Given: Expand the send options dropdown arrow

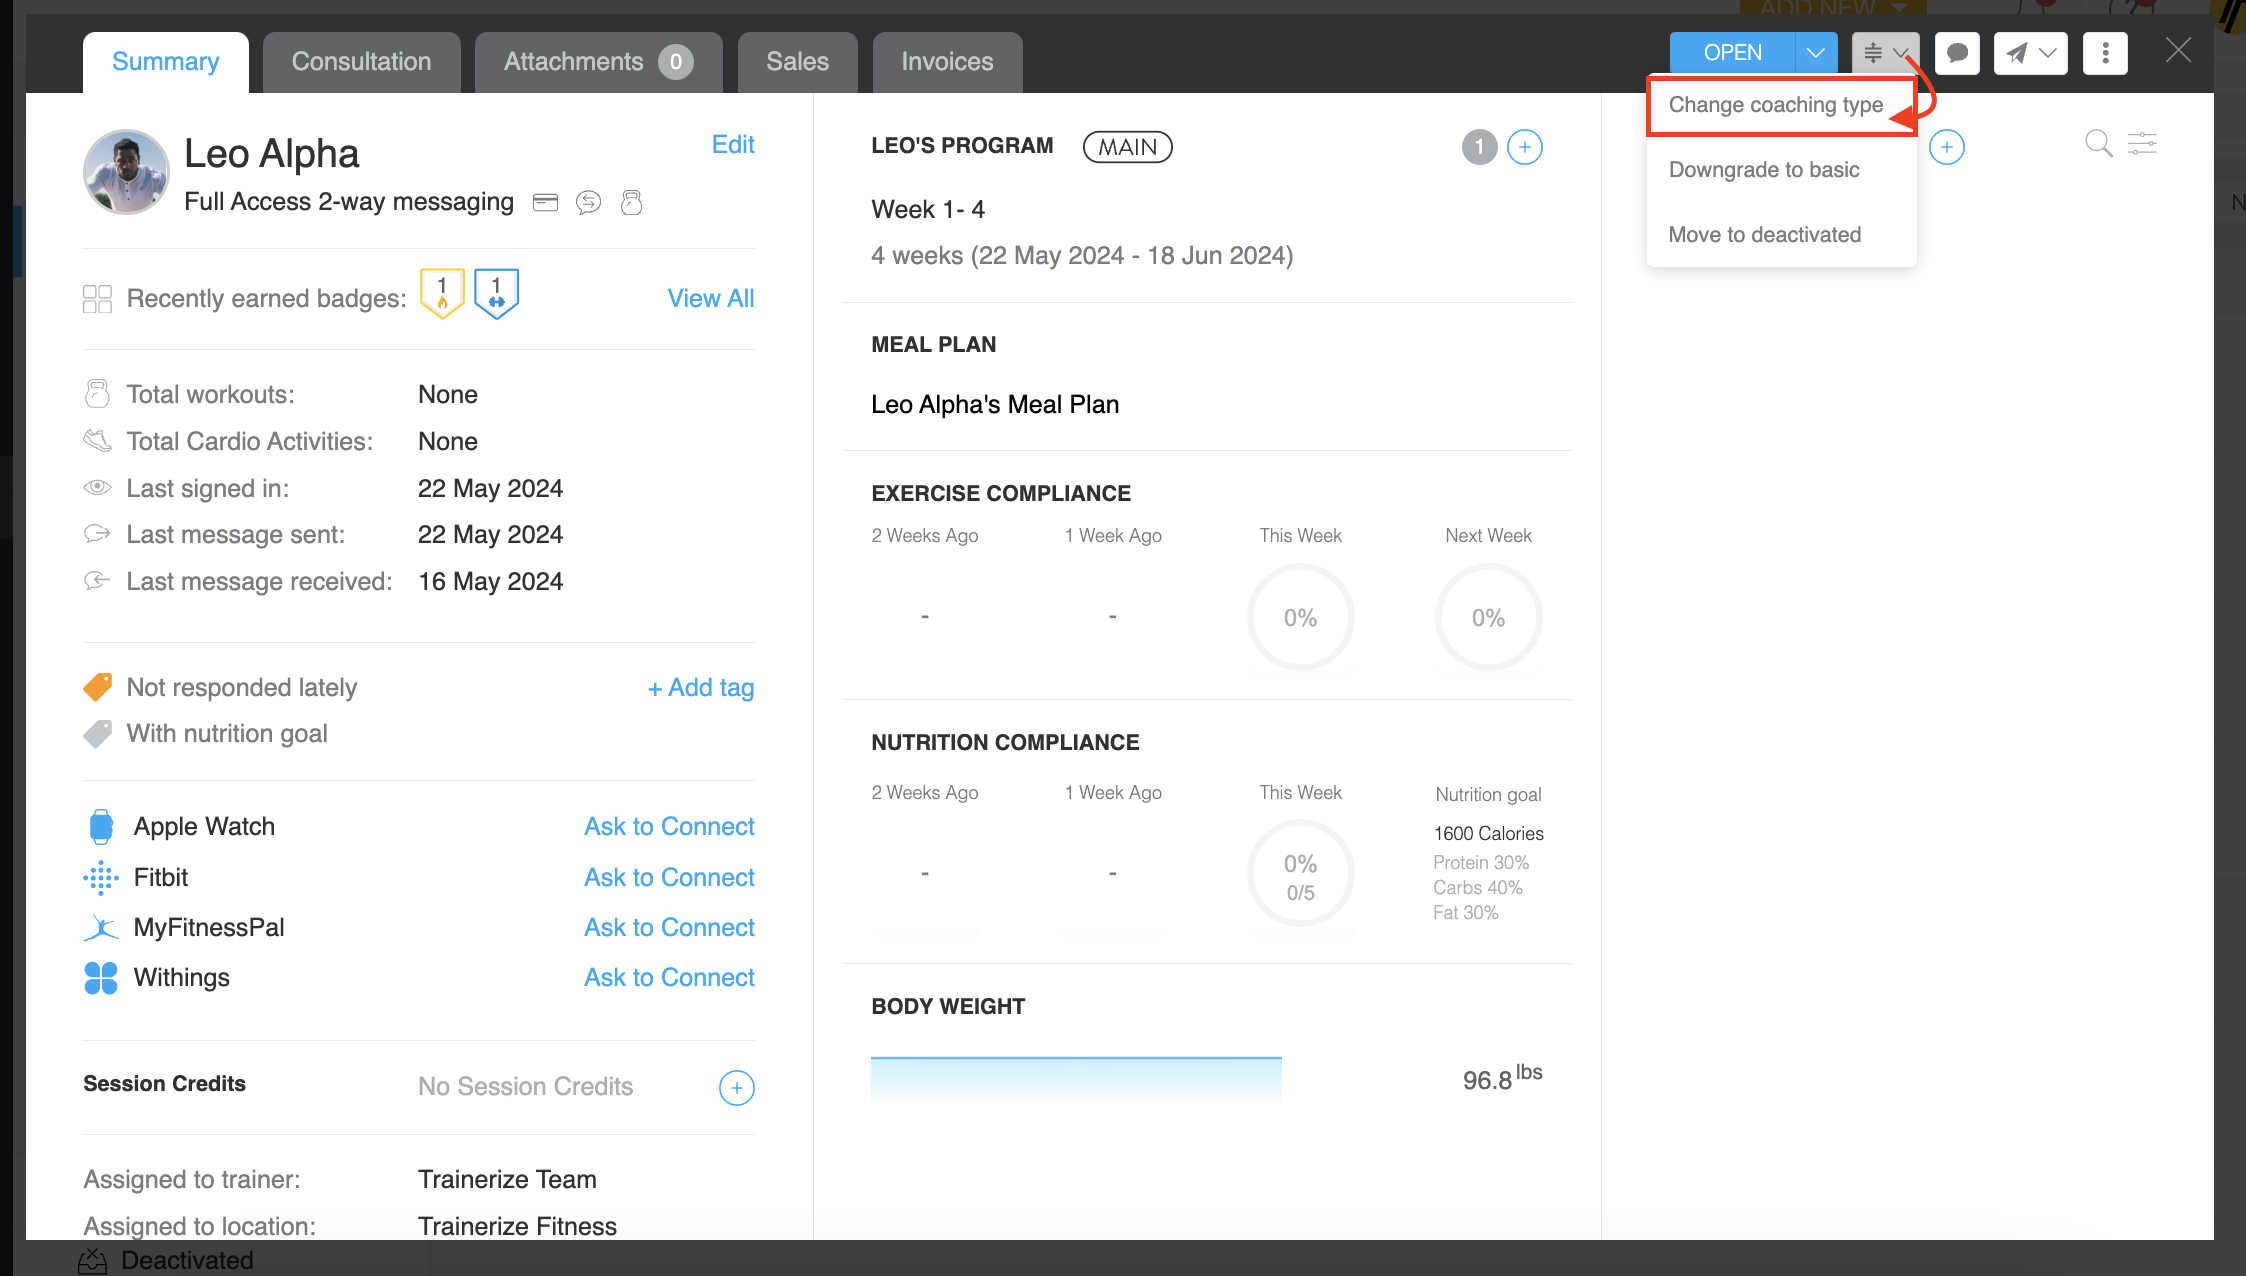Looking at the screenshot, I should pos(2049,53).
